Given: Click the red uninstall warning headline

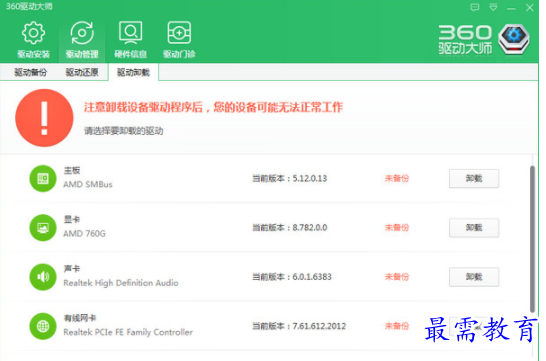Looking at the screenshot, I should click(213, 107).
